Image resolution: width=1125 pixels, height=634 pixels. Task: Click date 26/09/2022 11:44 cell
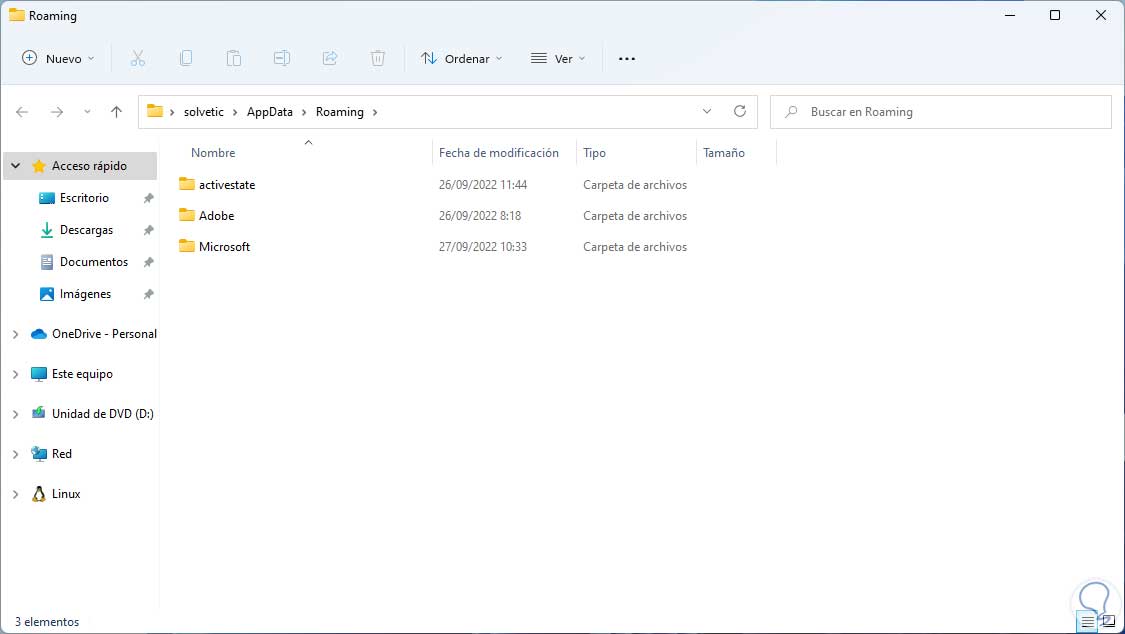tap(483, 185)
